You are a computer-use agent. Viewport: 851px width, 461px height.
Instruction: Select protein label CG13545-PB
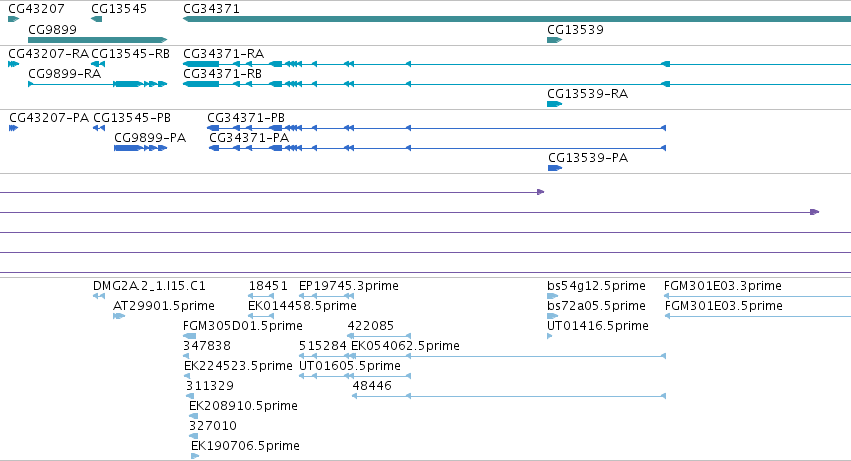click(132, 118)
